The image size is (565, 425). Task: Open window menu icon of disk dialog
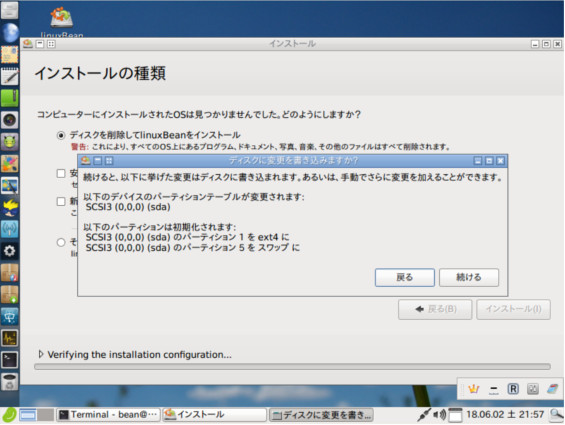[x=85, y=160]
